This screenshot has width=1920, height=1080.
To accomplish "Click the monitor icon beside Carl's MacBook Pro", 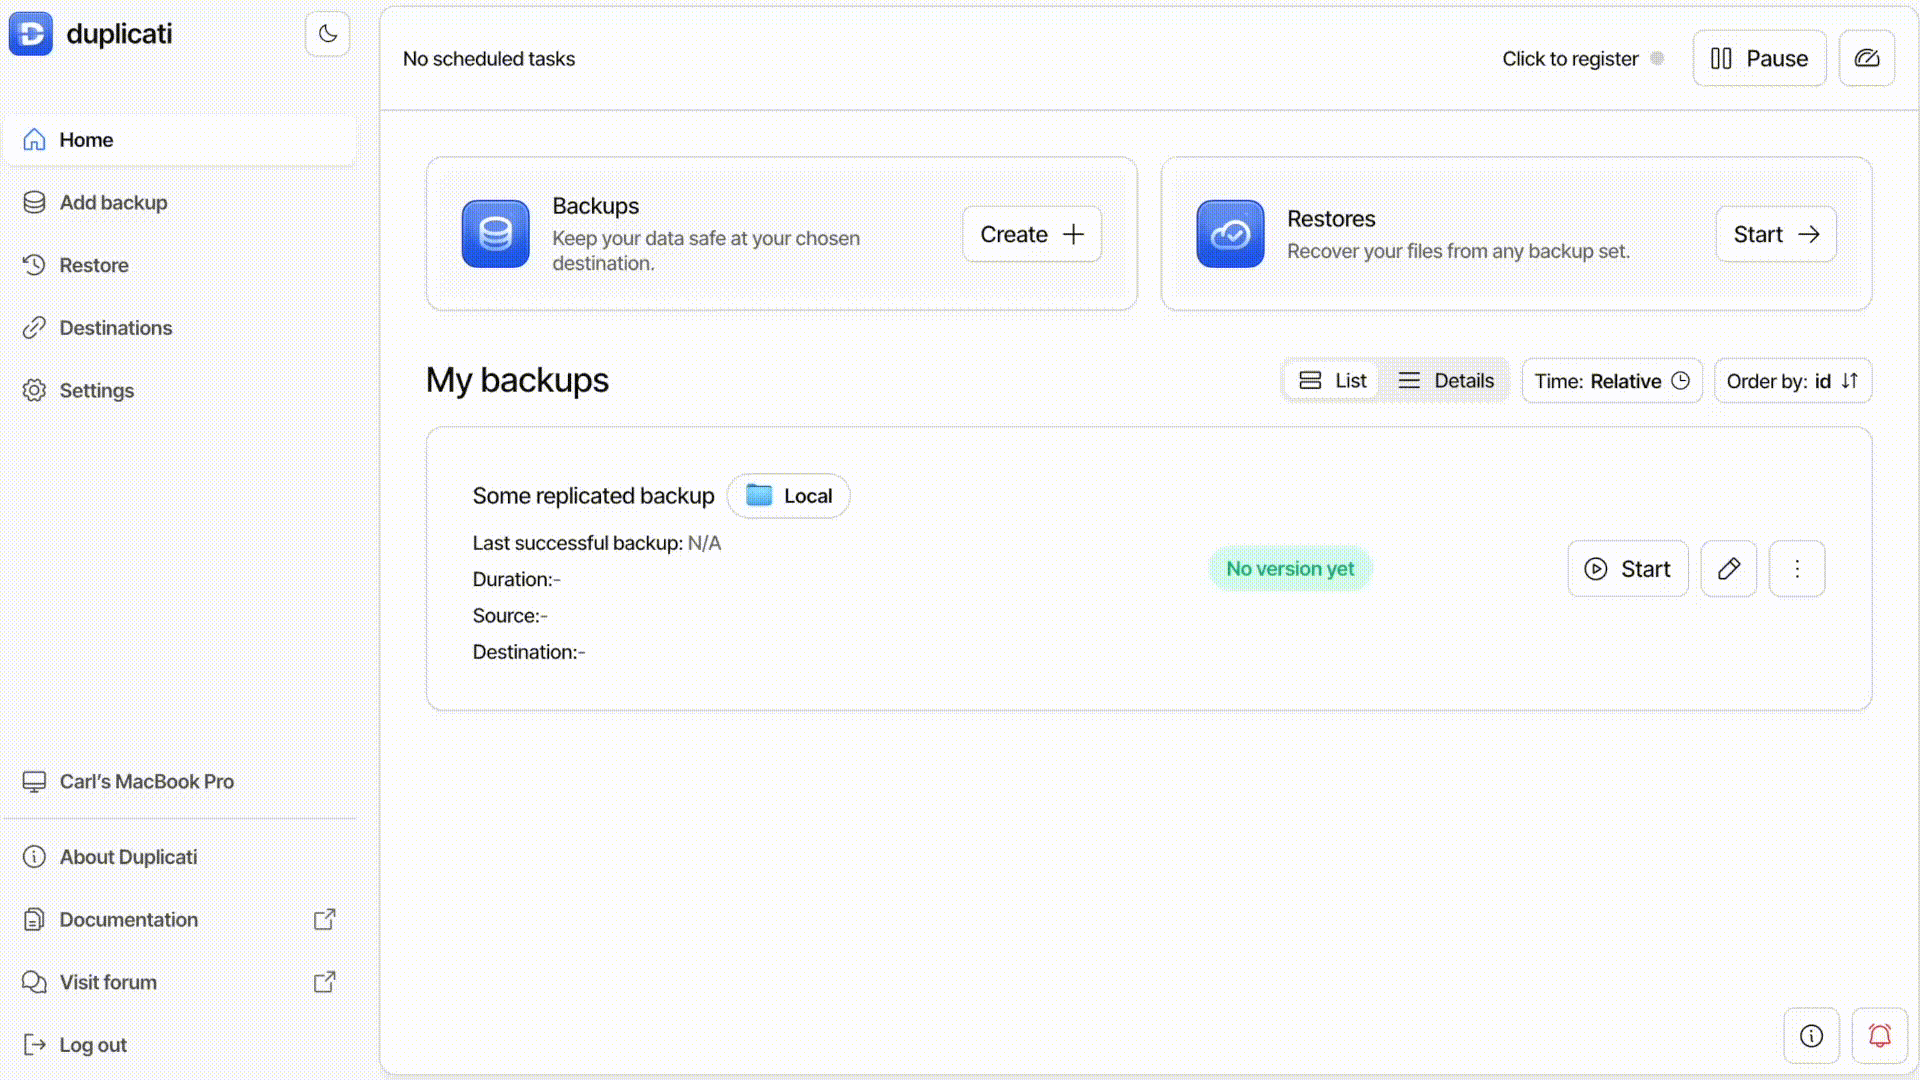I will click(35, 782).
